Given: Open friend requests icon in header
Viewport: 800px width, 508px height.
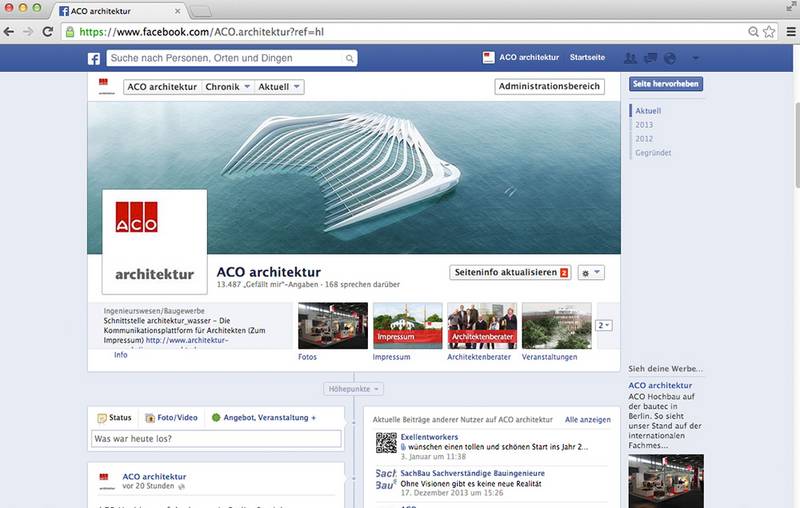Looking at the screenshot, I should point(631,58).
